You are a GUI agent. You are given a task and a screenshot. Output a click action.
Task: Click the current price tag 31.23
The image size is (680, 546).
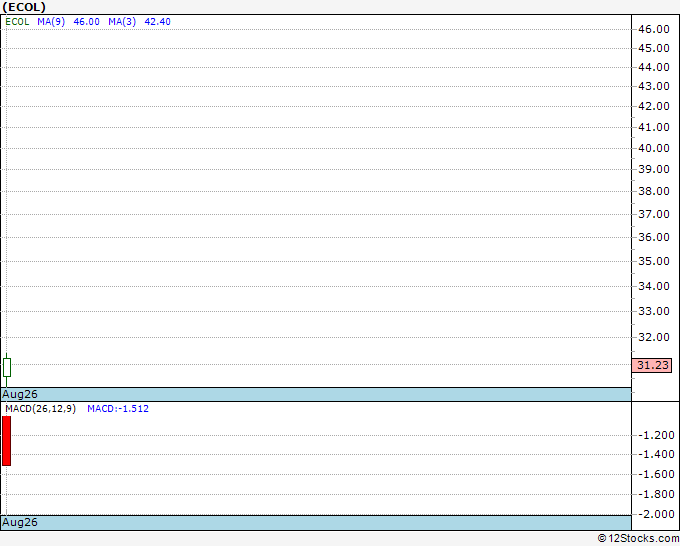point(652,365)
